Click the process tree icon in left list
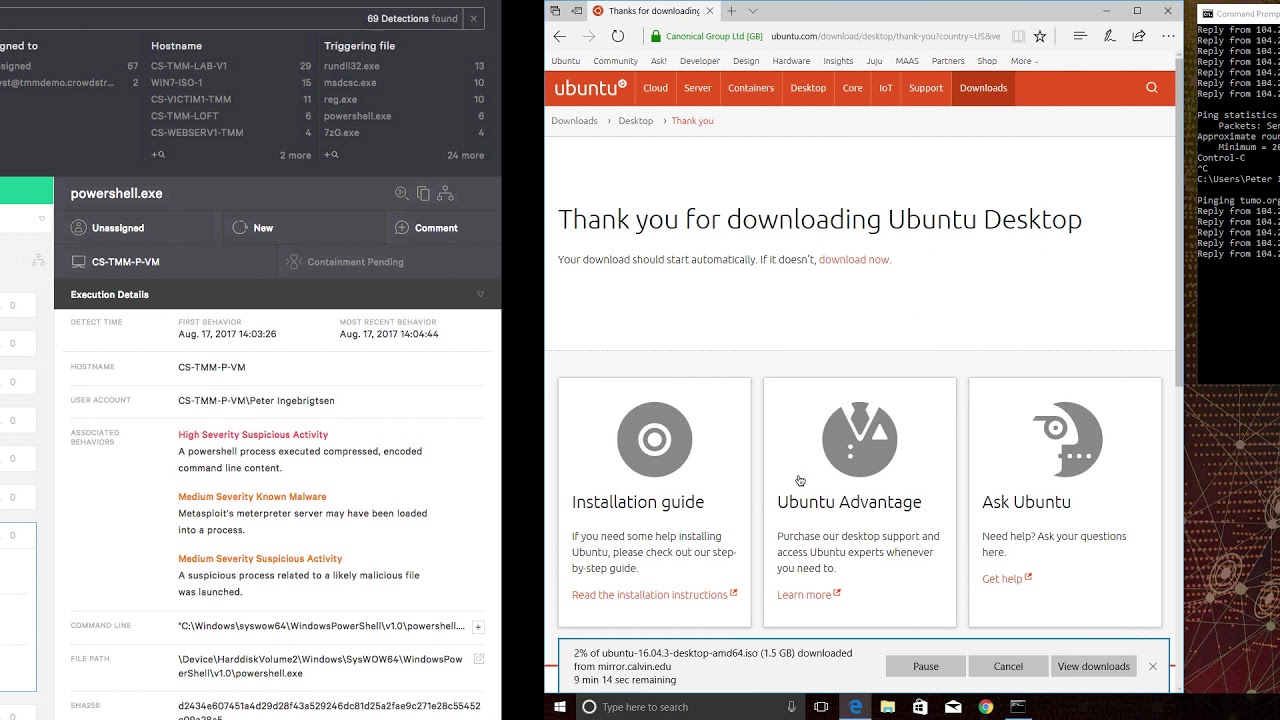The image size is (1280, 720). pyautogui.click(x=38, y=260)
